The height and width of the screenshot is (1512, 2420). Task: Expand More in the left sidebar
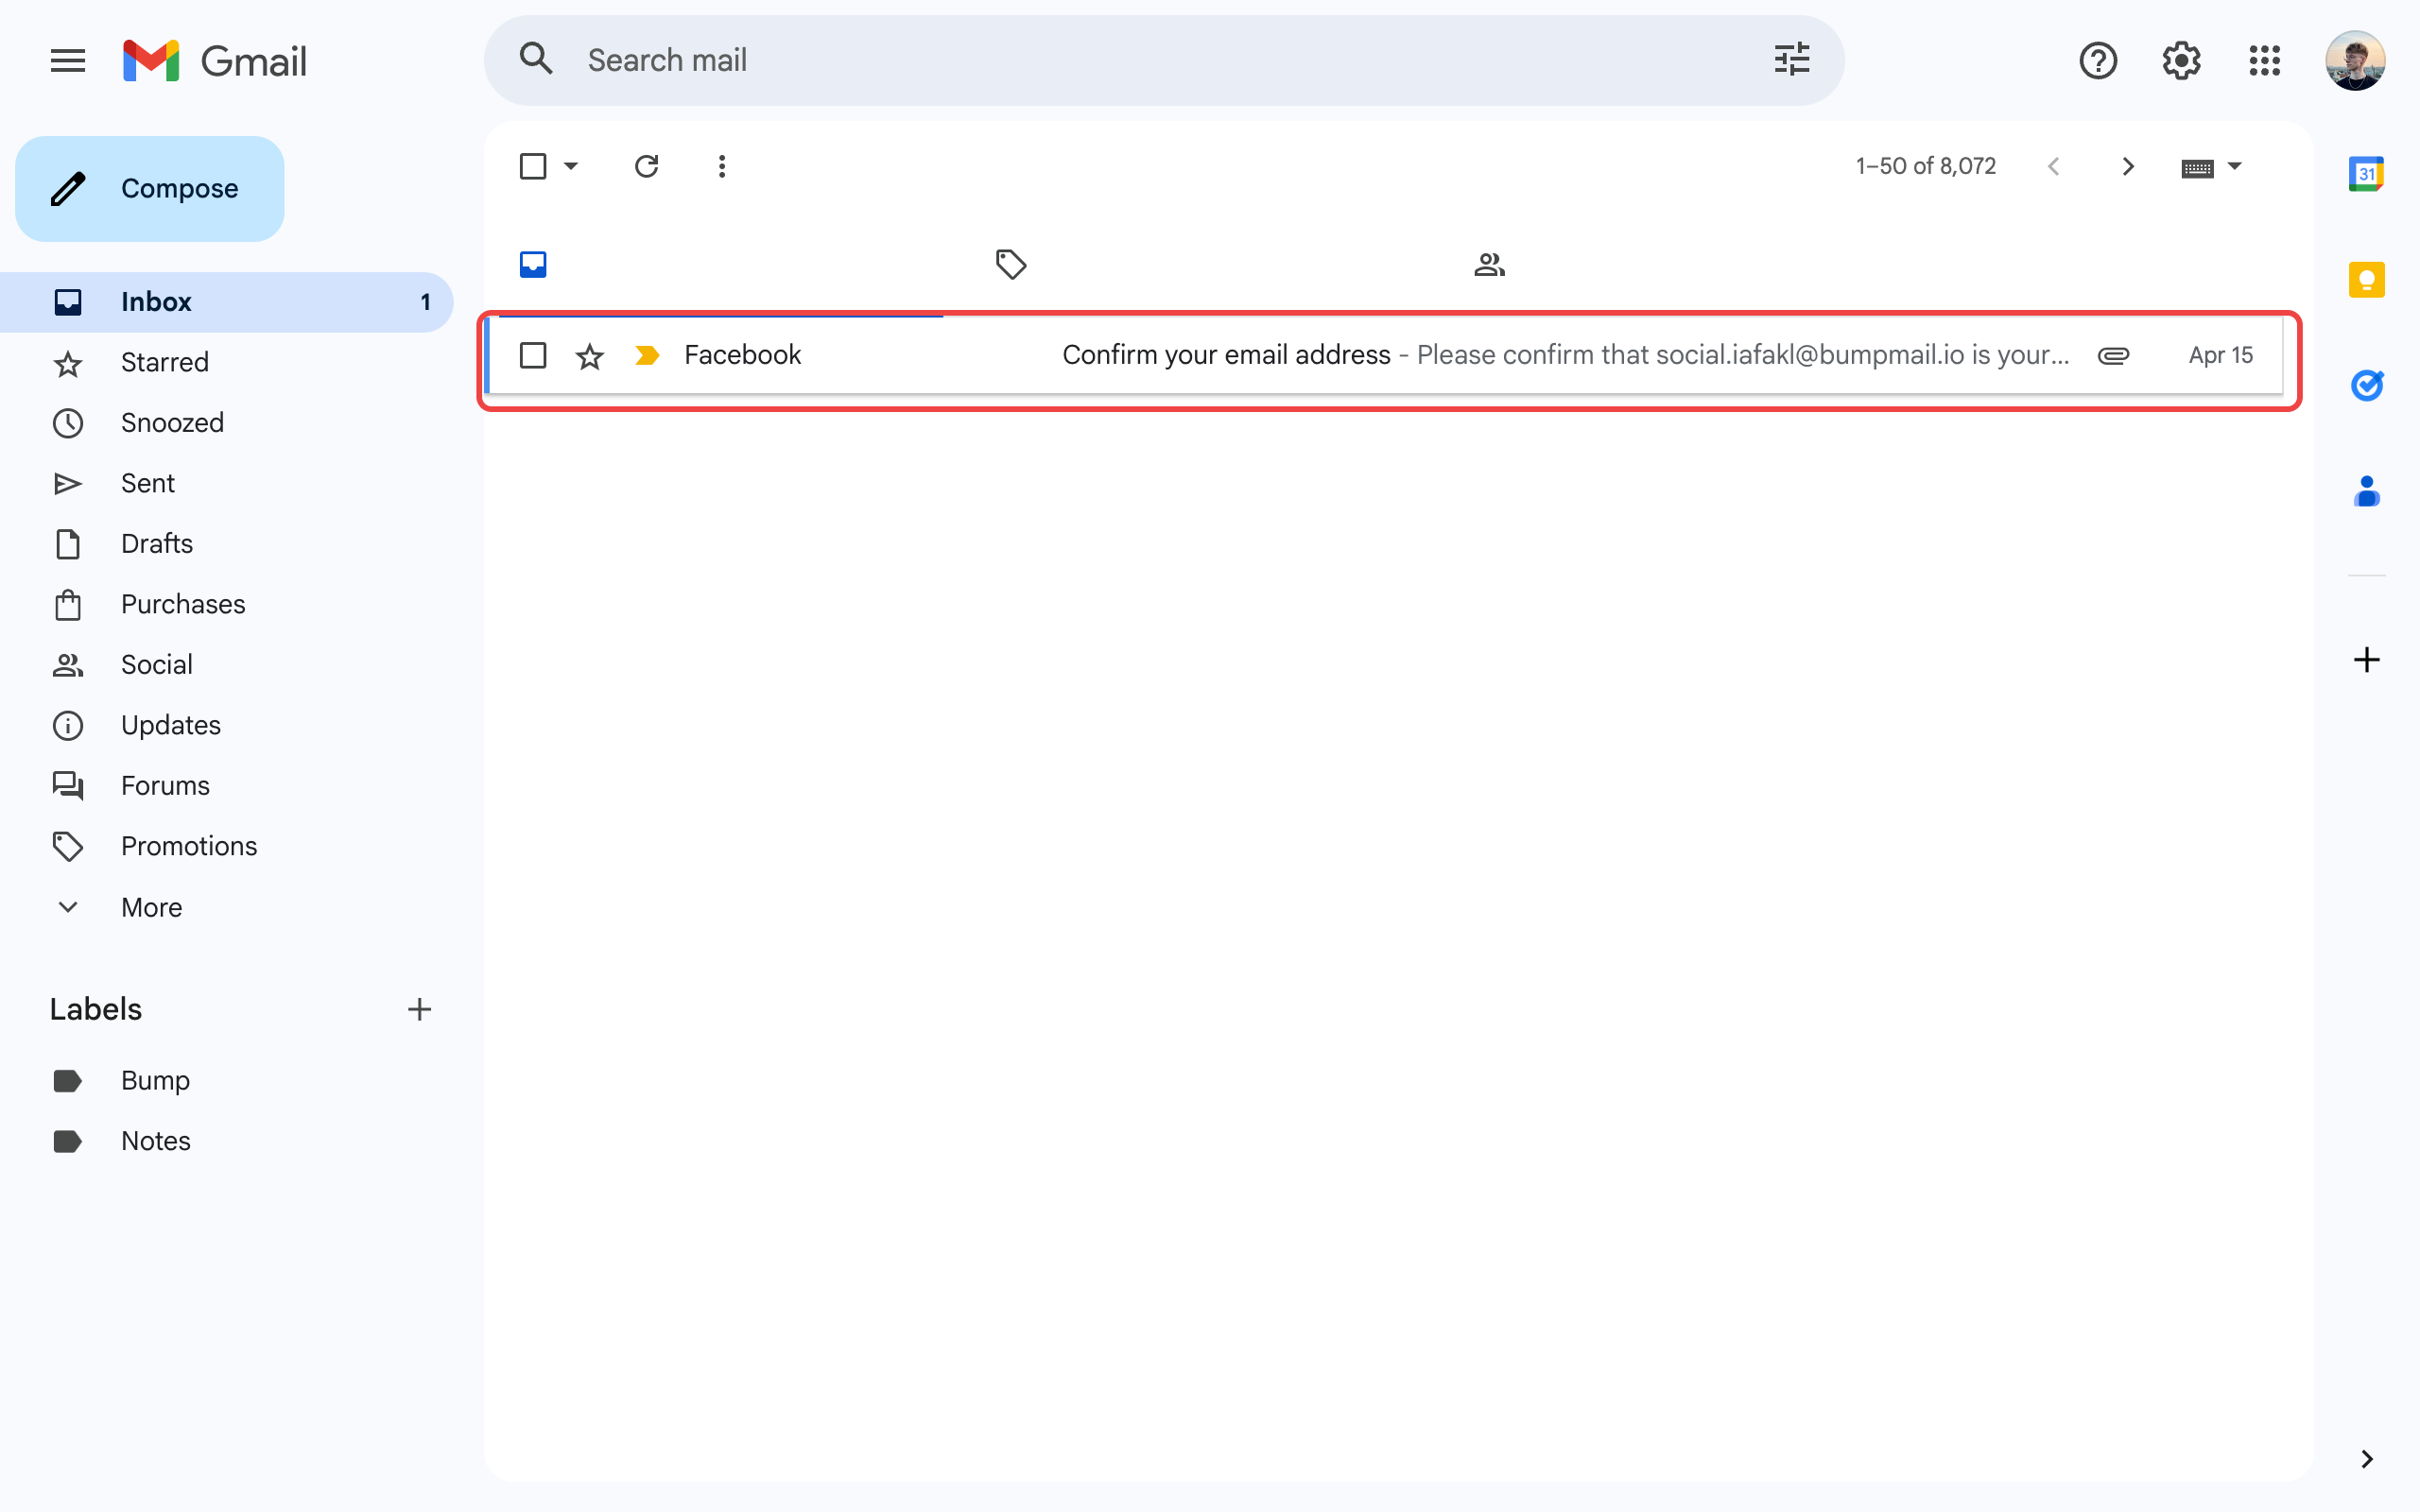[x=151, y=907]
